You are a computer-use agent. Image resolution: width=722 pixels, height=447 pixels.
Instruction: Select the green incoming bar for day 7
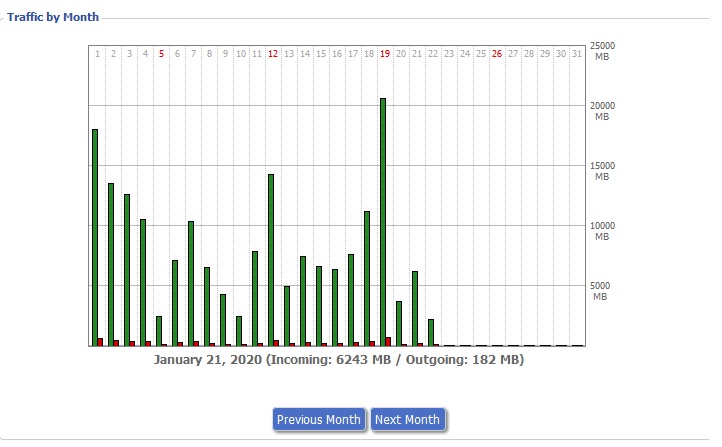[191, 284]
